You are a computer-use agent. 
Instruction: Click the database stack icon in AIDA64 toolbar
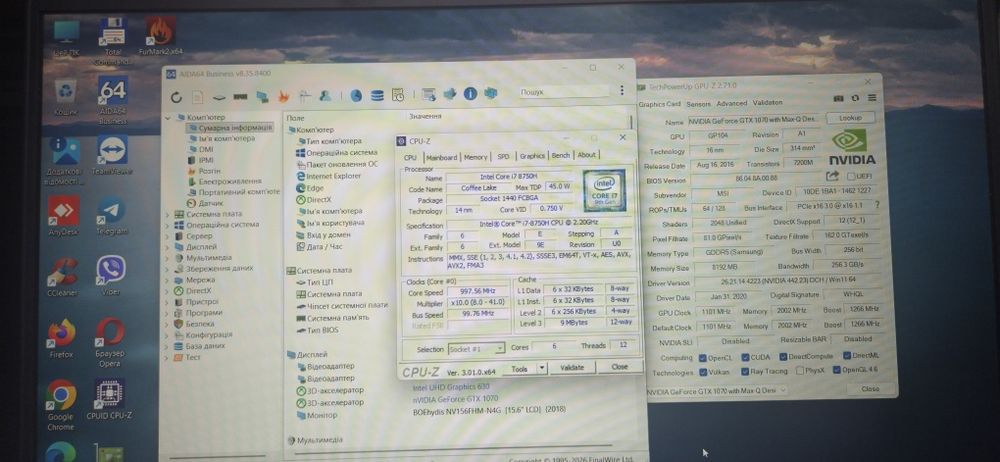click(377, 96)
